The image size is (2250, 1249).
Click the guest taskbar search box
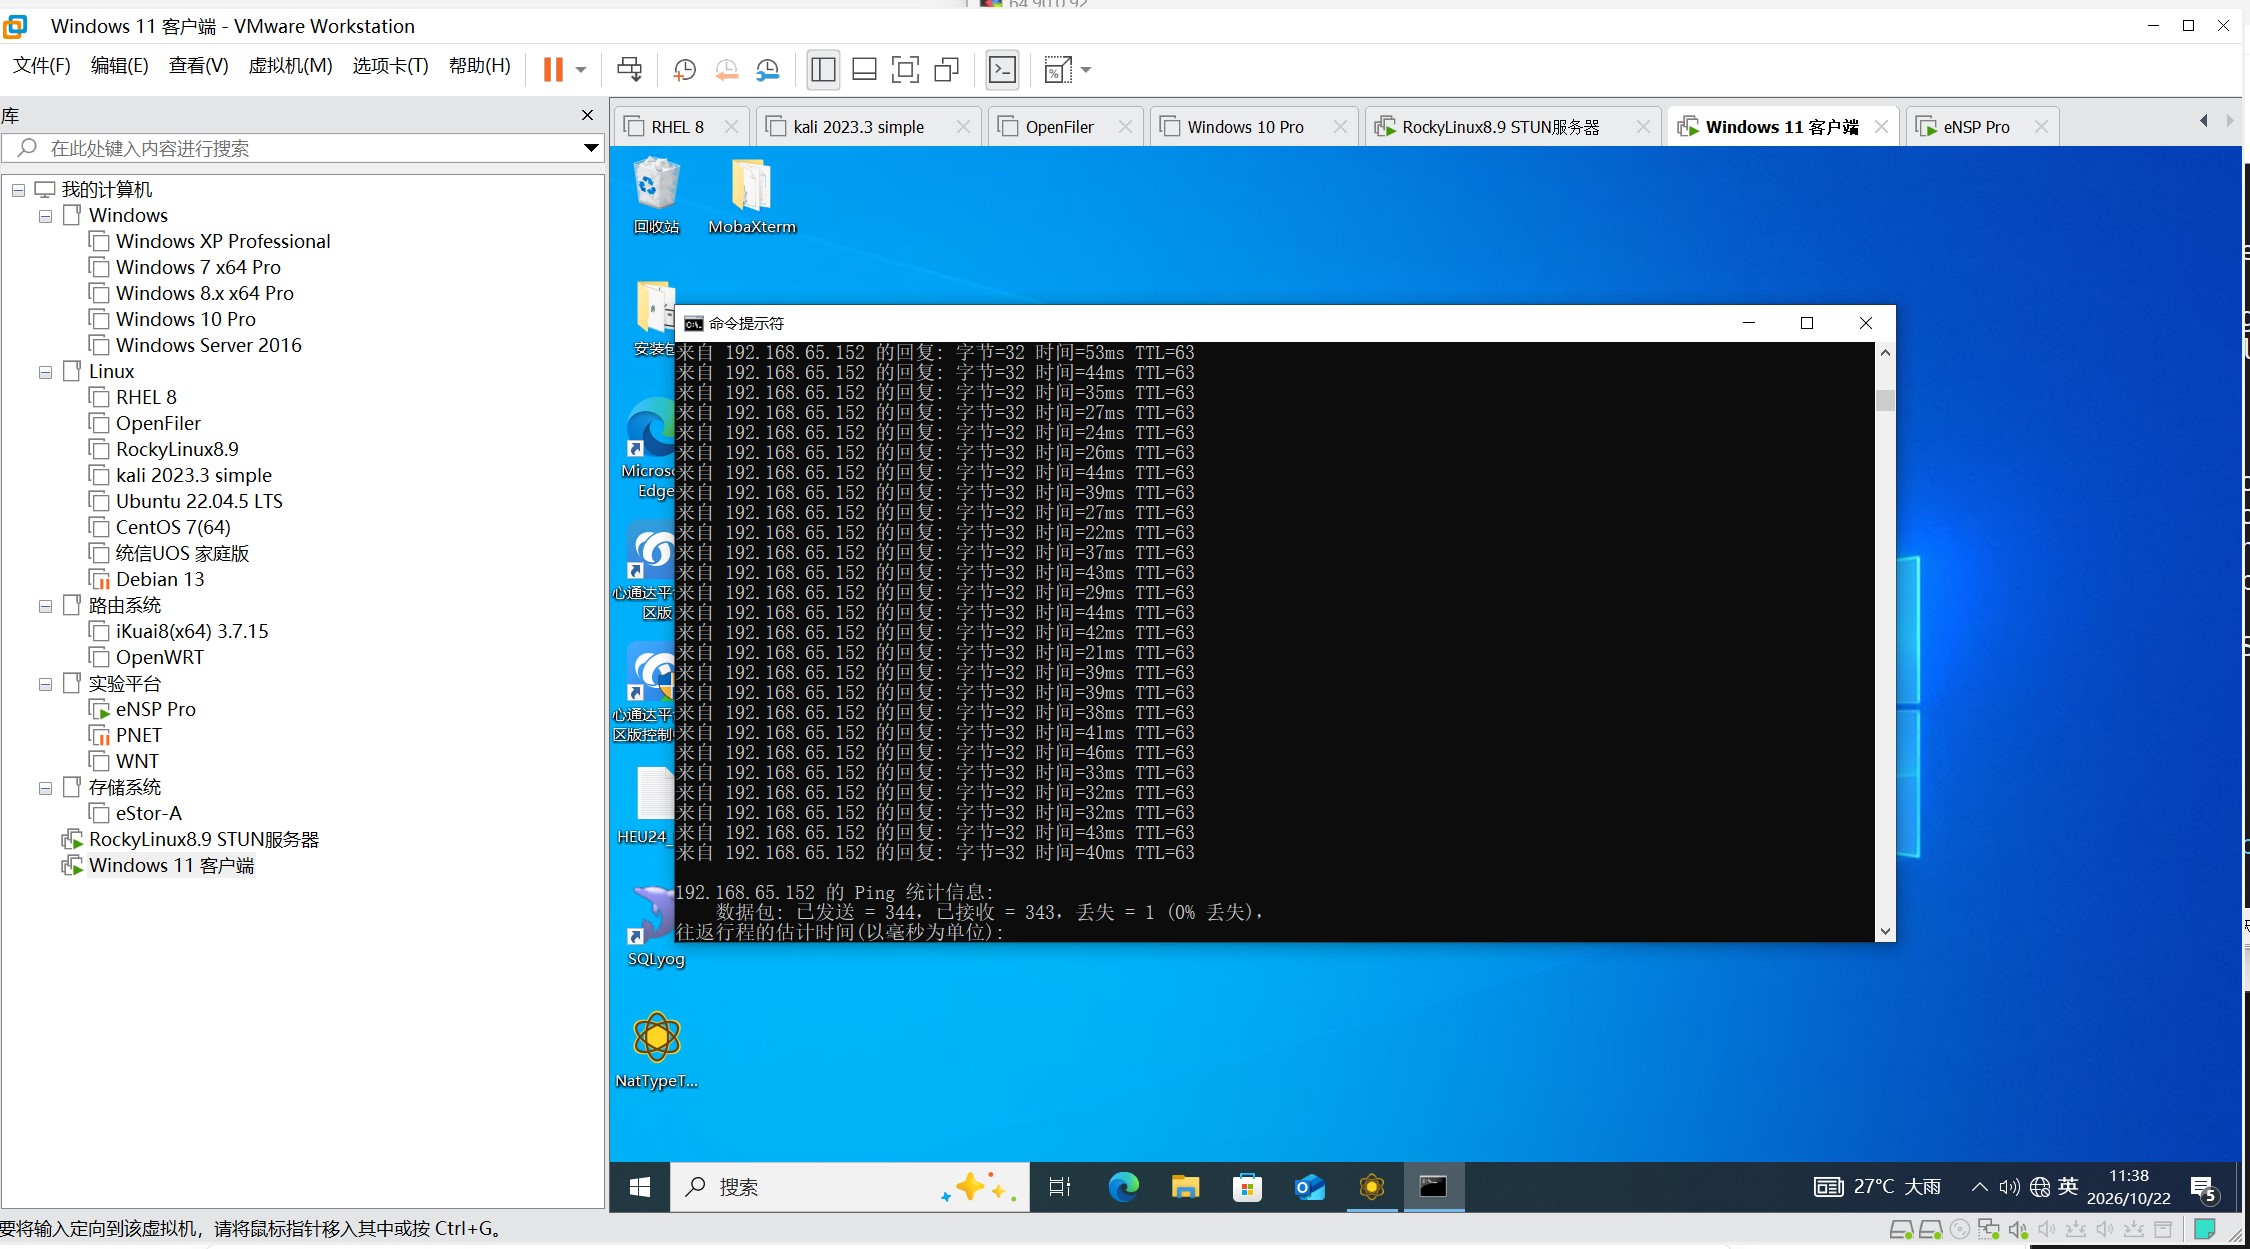point(850,1187)
